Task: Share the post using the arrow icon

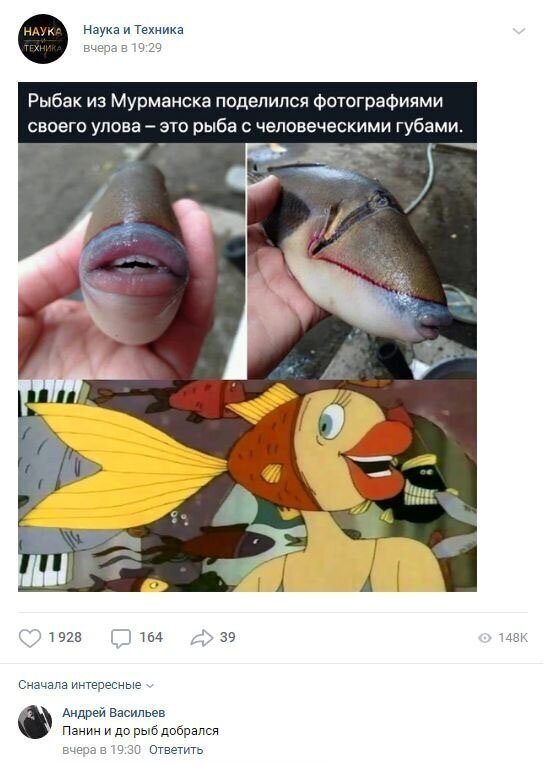Action: click(x=202, y=638)
